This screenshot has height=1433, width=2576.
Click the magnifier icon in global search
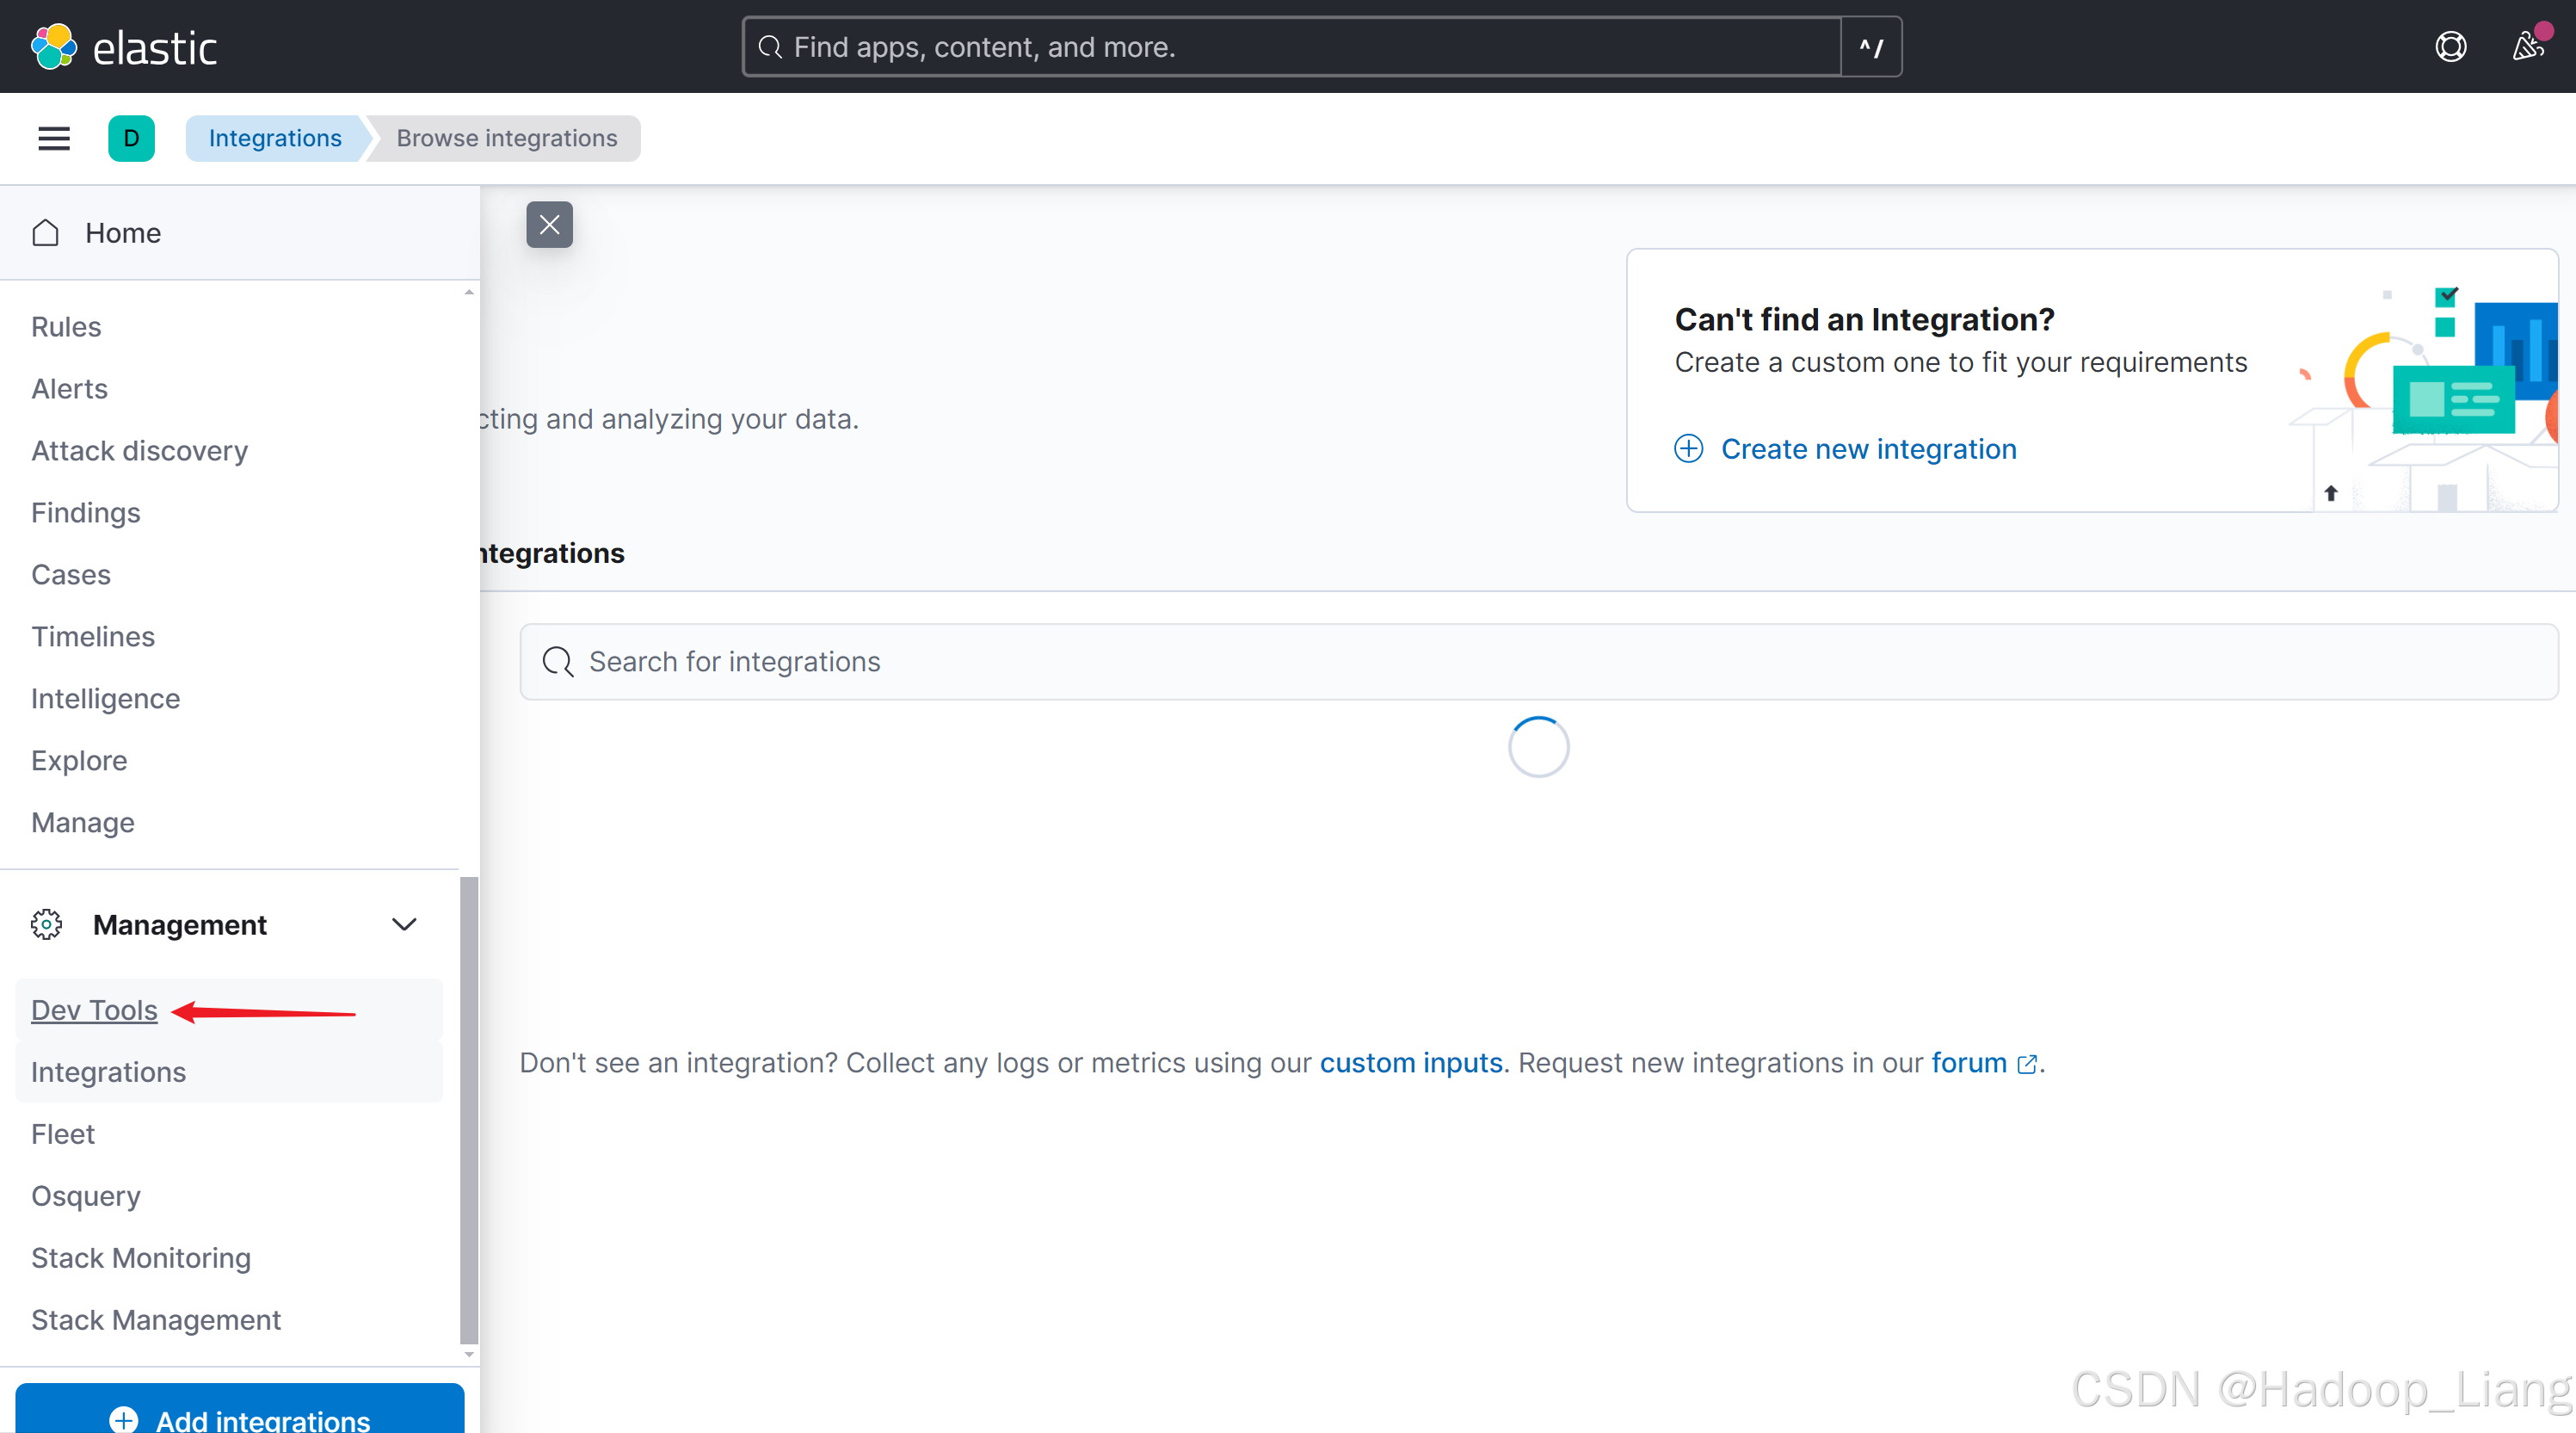coord(769,47)
